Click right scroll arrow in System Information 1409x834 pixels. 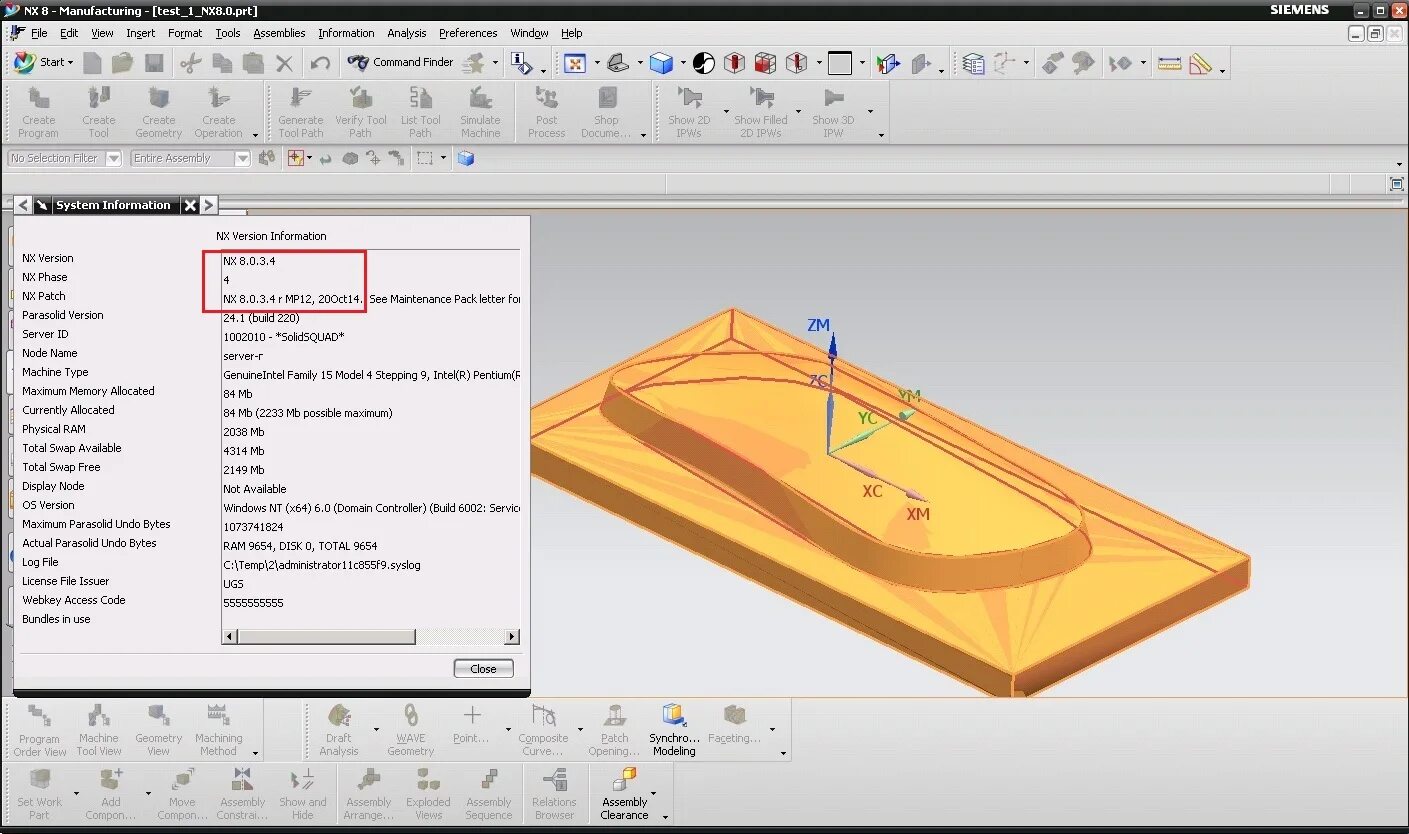[x=512, y=636]
